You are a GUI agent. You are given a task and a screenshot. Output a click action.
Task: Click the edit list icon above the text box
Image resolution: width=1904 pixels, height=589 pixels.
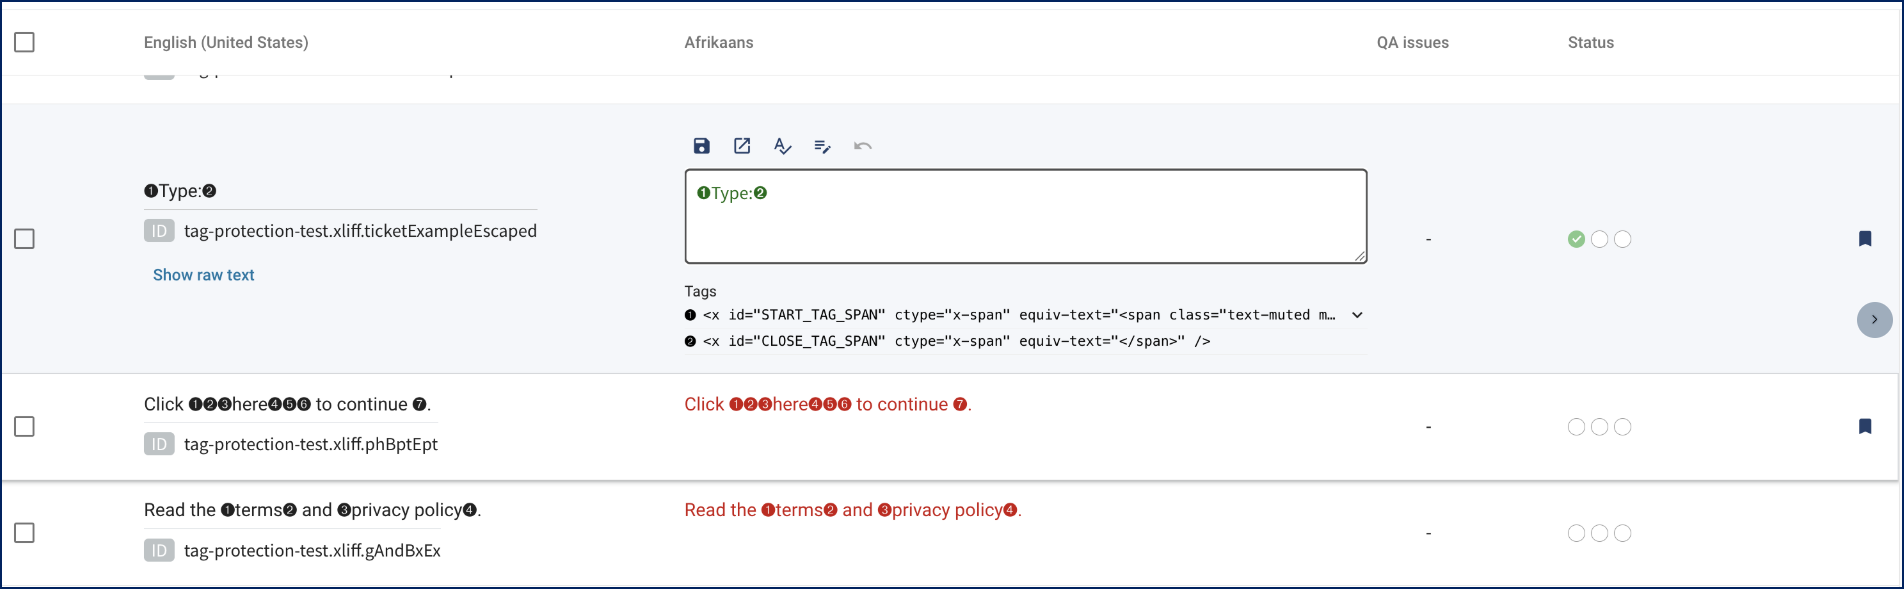[x=822, y=146]
